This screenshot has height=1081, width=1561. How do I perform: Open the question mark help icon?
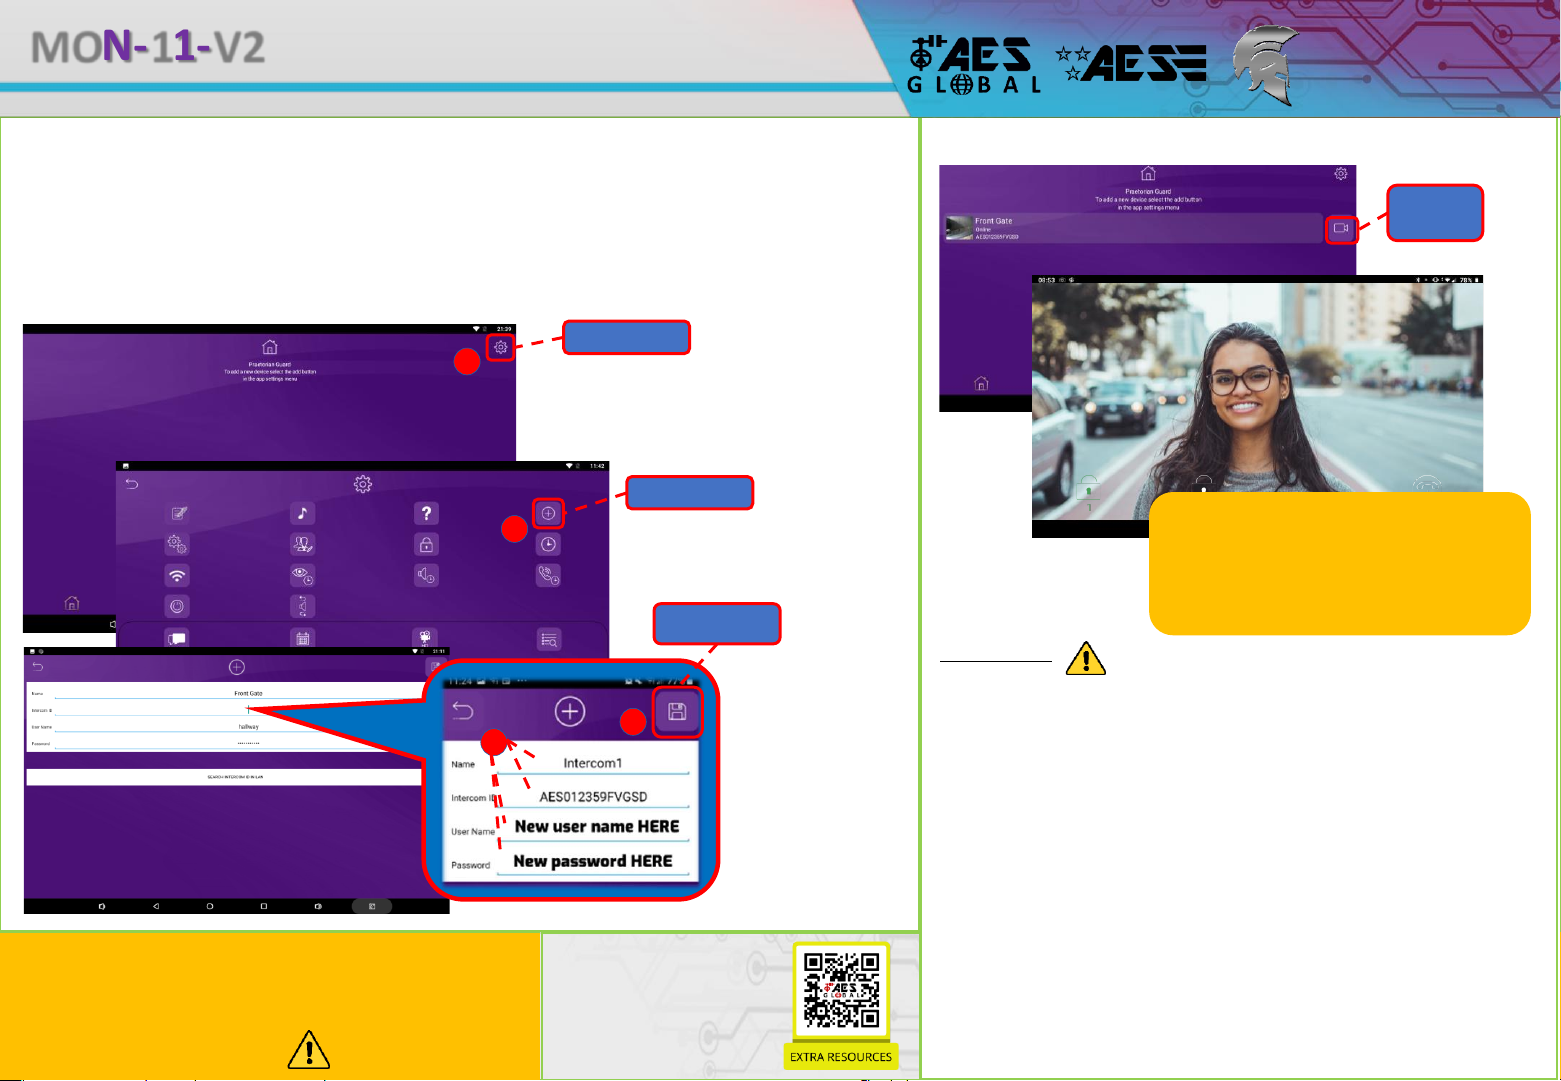426,513
